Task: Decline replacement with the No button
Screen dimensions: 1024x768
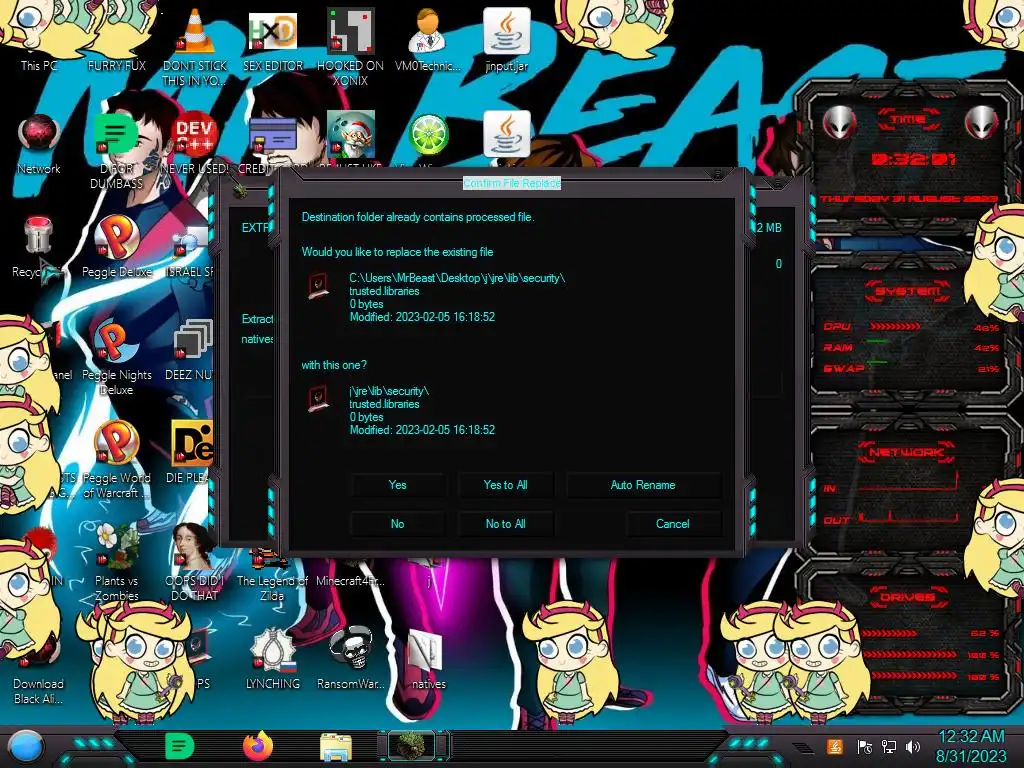Action: click(x=397, y=524)
